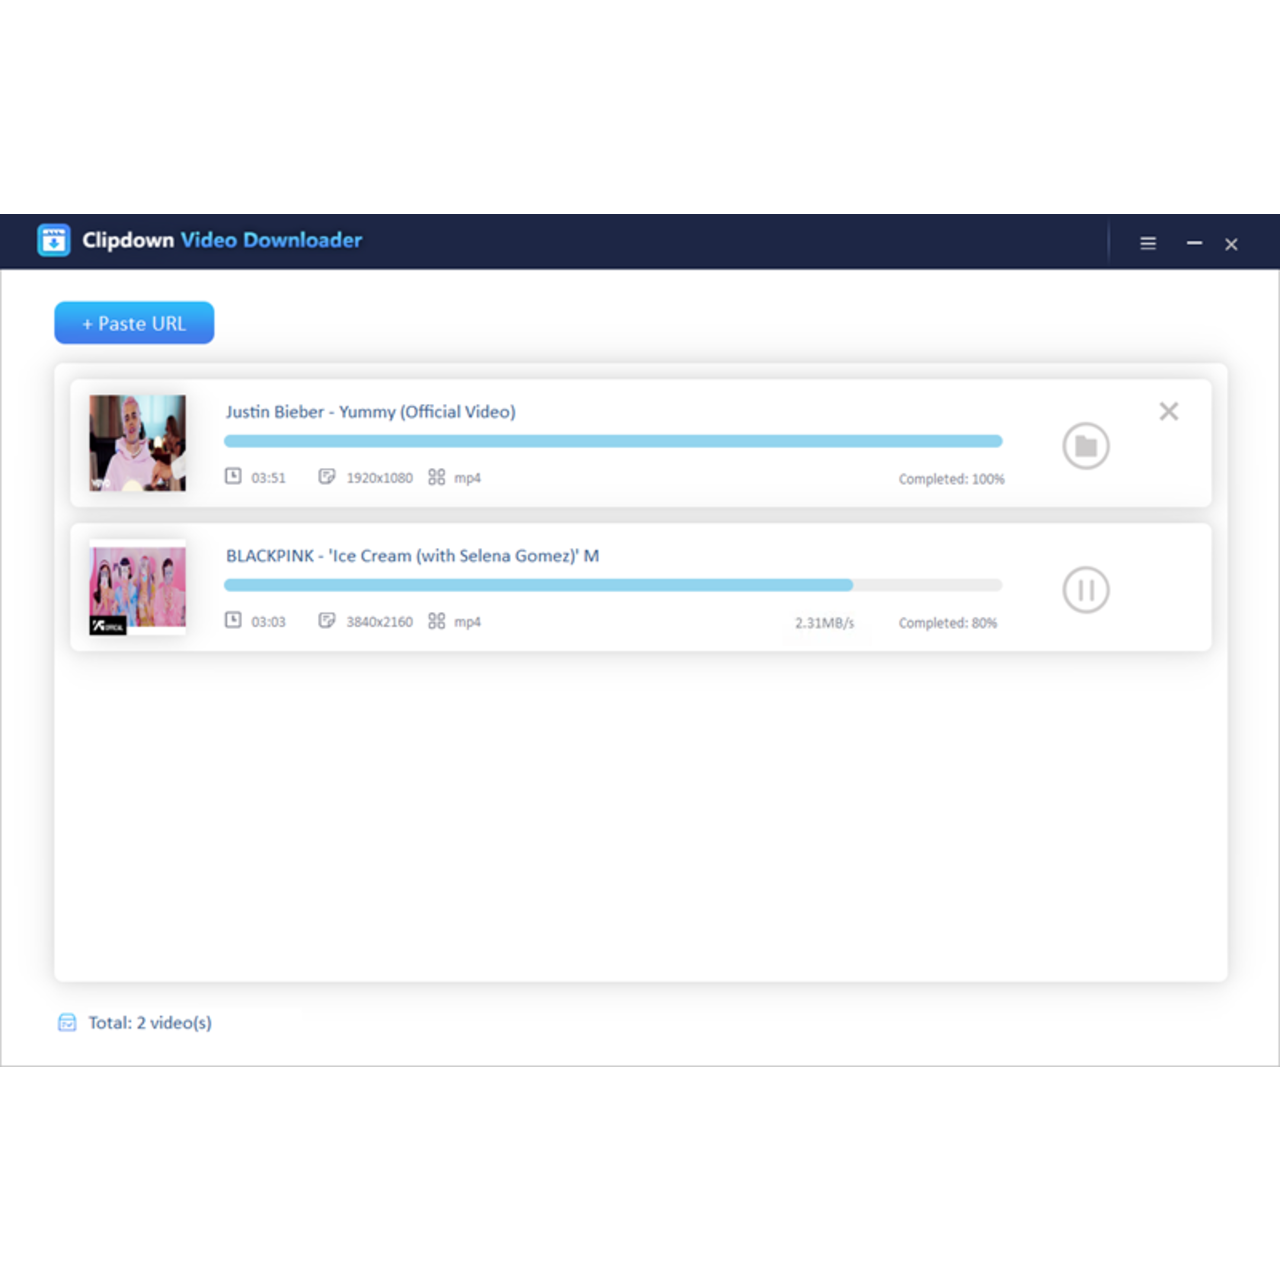Screen dimensions: 1280x1280
Task: Click the Paste URL button
Action: pyautogui.click(x=134, y=323)
